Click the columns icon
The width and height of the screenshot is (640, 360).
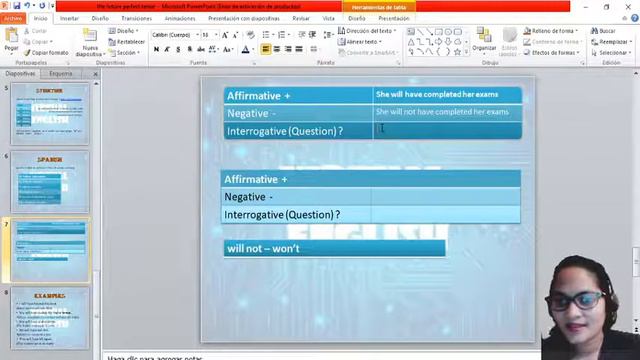(313, 49)
